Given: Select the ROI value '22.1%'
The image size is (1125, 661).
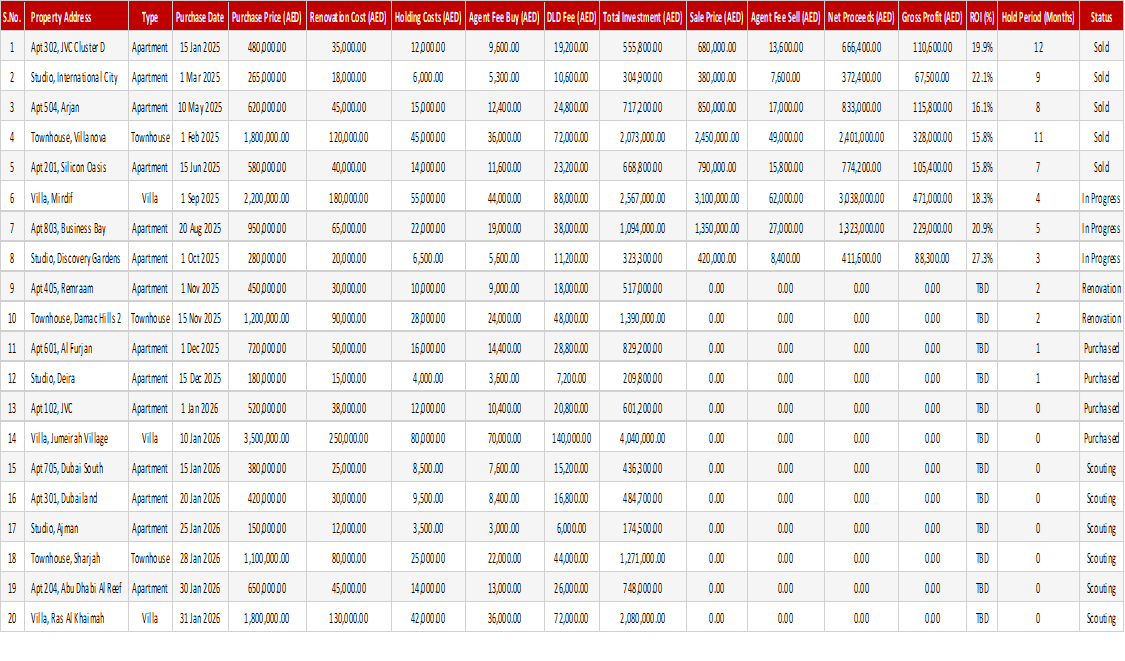Looking at the screenshot, I should pyautogui.click(x=982, y=78).
